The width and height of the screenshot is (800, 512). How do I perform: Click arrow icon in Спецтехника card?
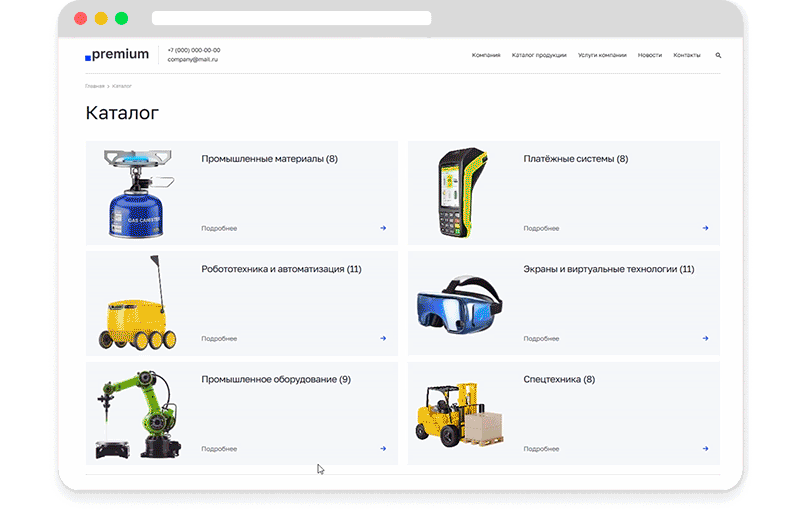[x=705, y=449]
